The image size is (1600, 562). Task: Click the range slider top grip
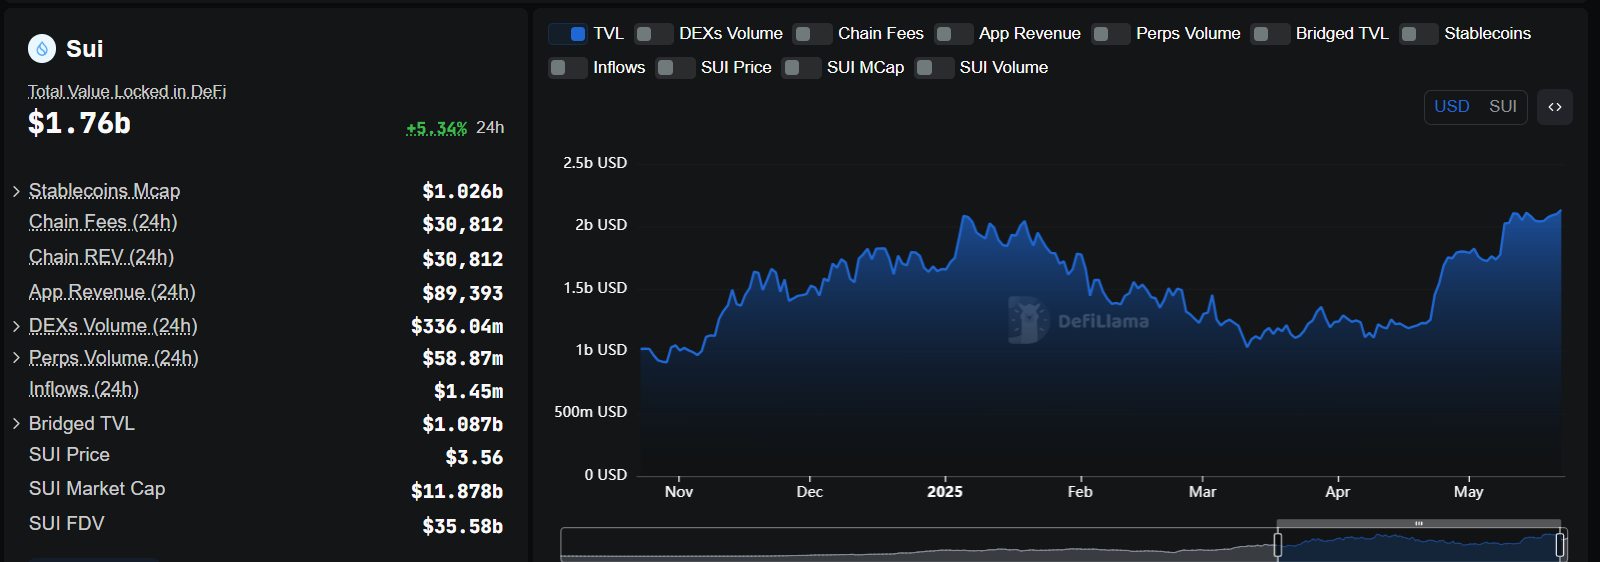pyautogui.click(x=1418, y=524)
